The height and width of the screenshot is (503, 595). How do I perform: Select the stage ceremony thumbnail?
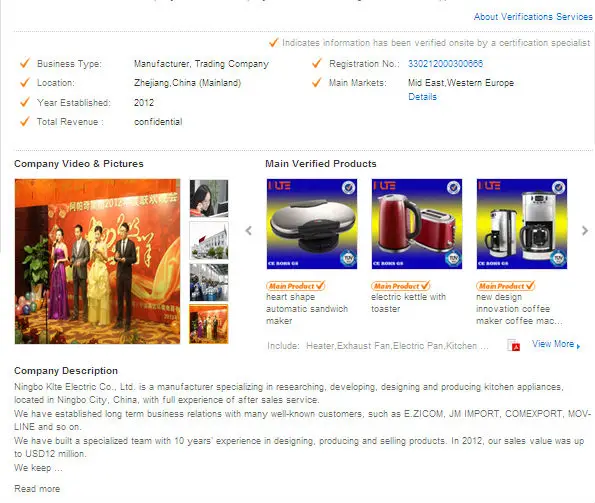click(x=209, y=324)
